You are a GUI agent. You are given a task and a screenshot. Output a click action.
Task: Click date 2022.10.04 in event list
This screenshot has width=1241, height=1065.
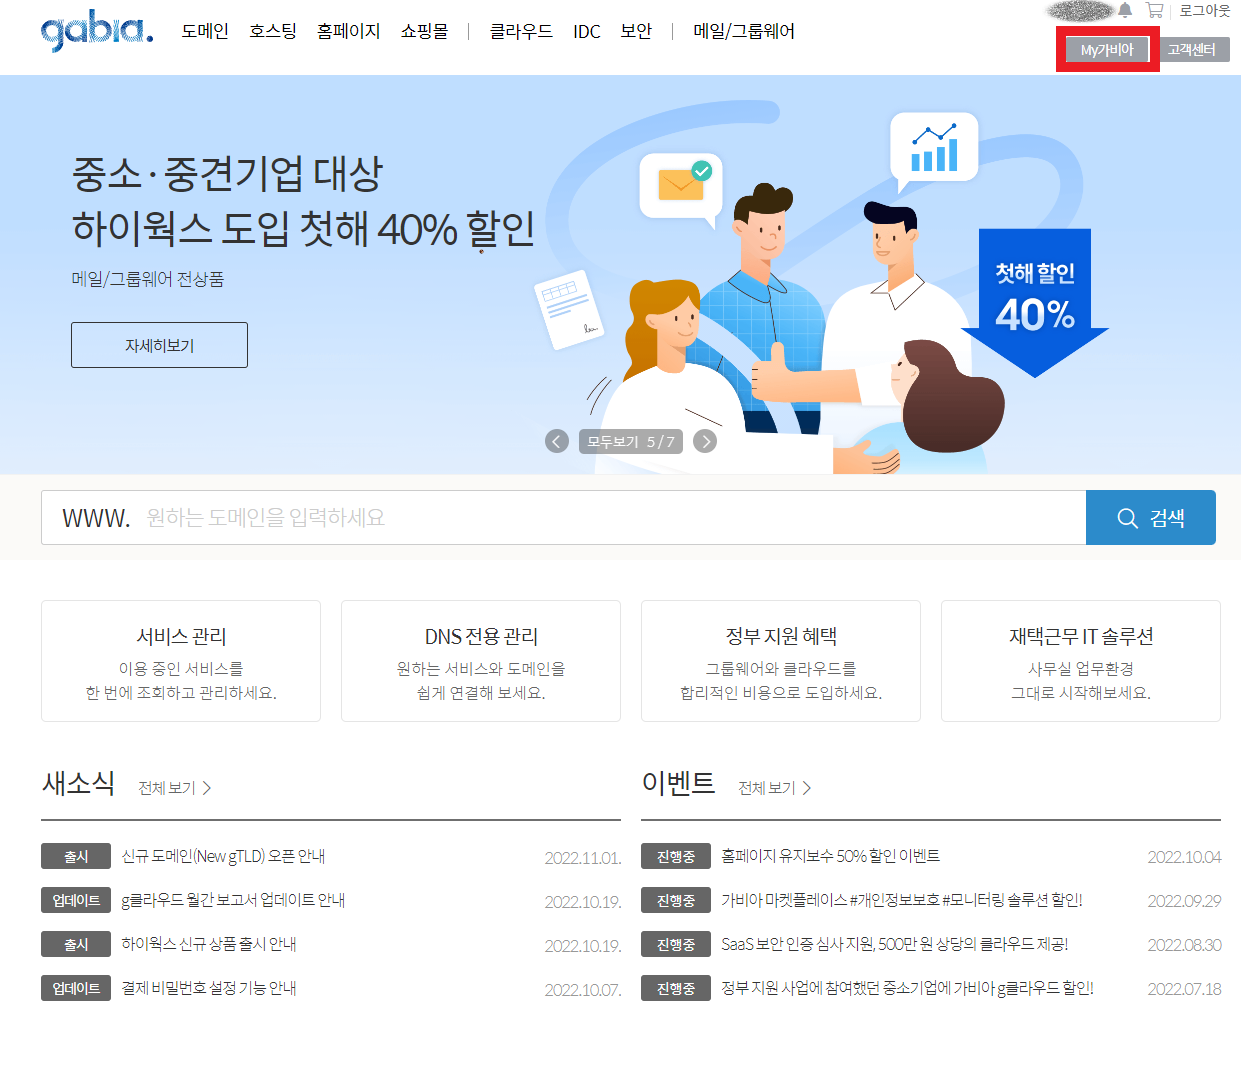pos(1184,857)
